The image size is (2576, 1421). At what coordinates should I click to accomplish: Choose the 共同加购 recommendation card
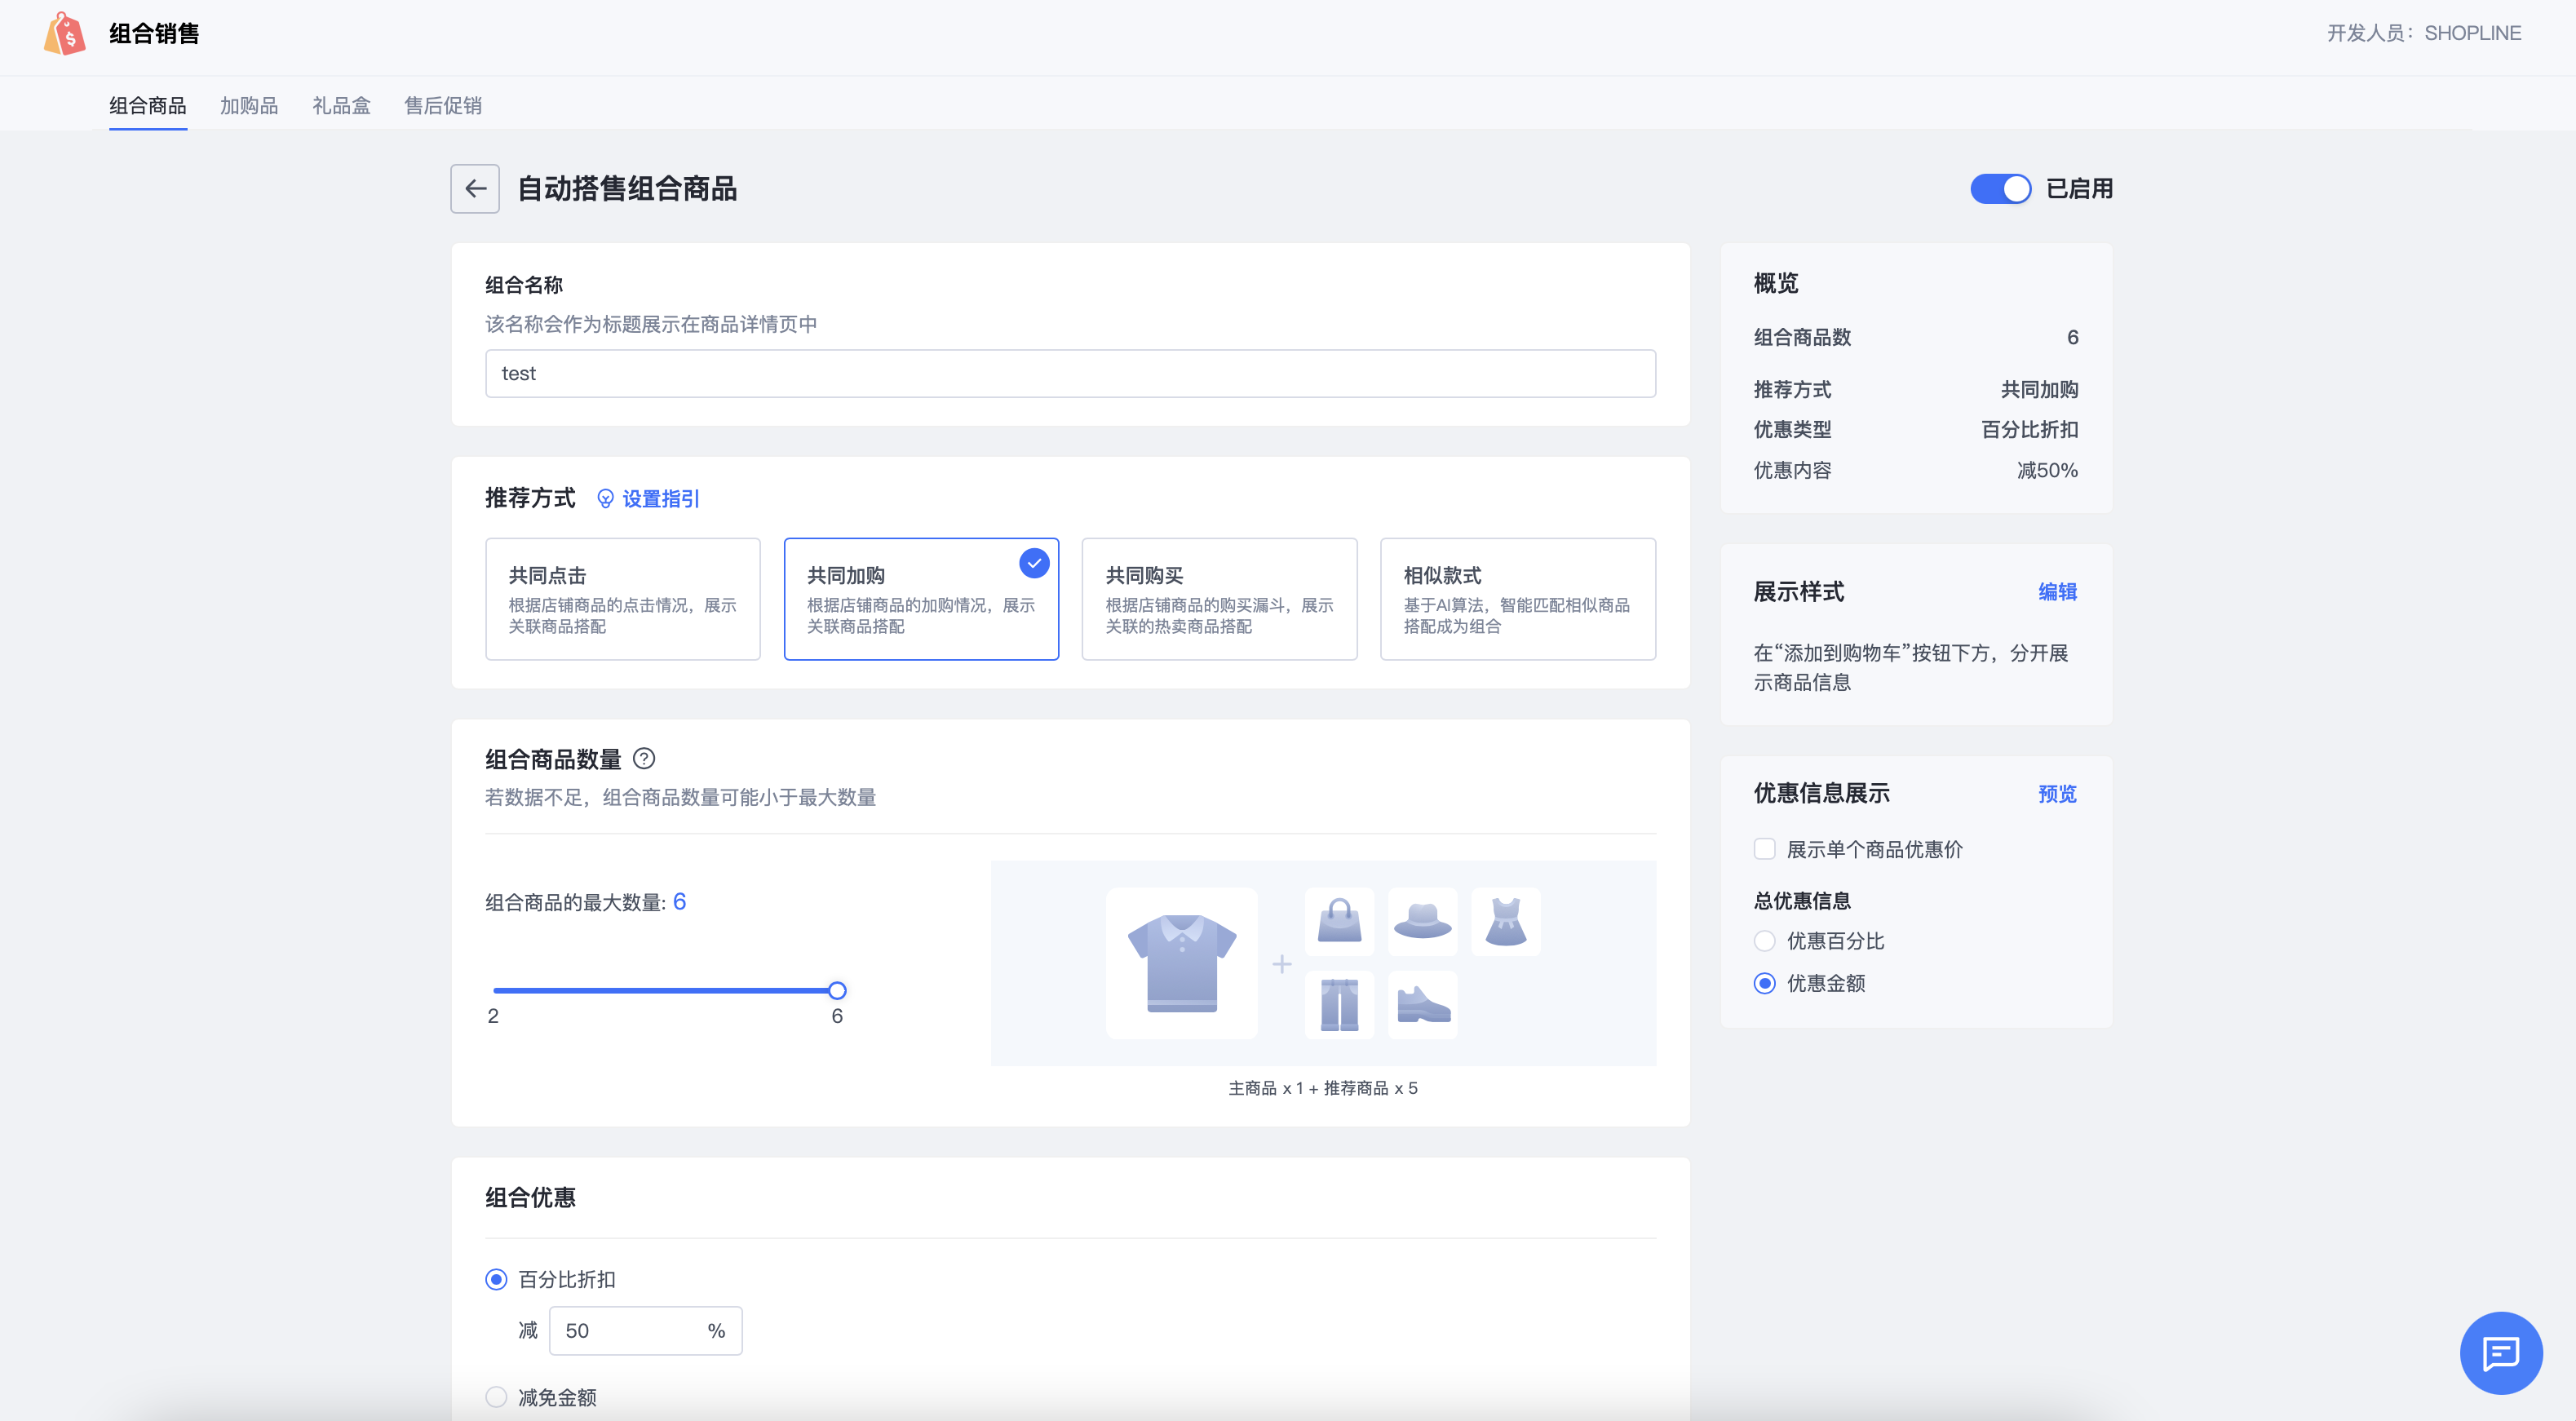(x=921, y=599)
